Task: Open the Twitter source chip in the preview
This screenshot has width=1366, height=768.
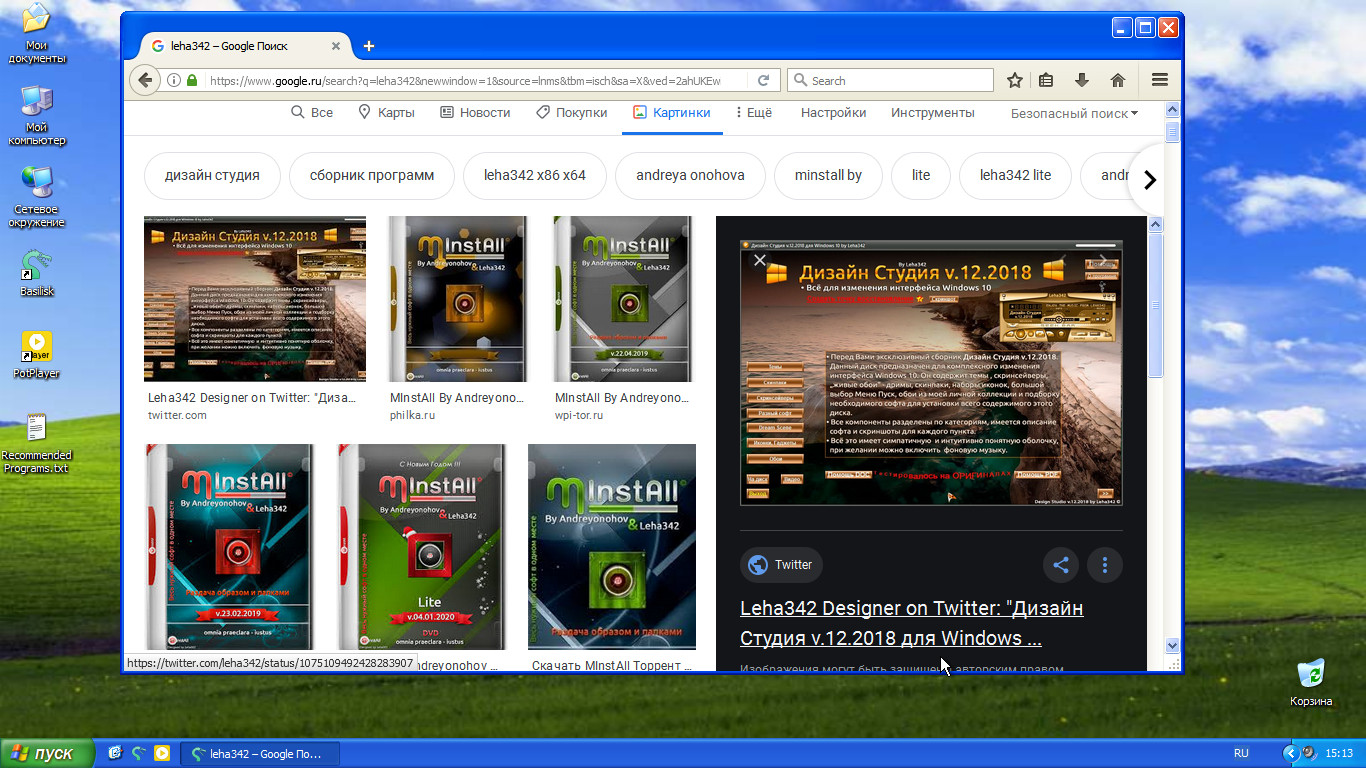Action: [x=781, y=565]
